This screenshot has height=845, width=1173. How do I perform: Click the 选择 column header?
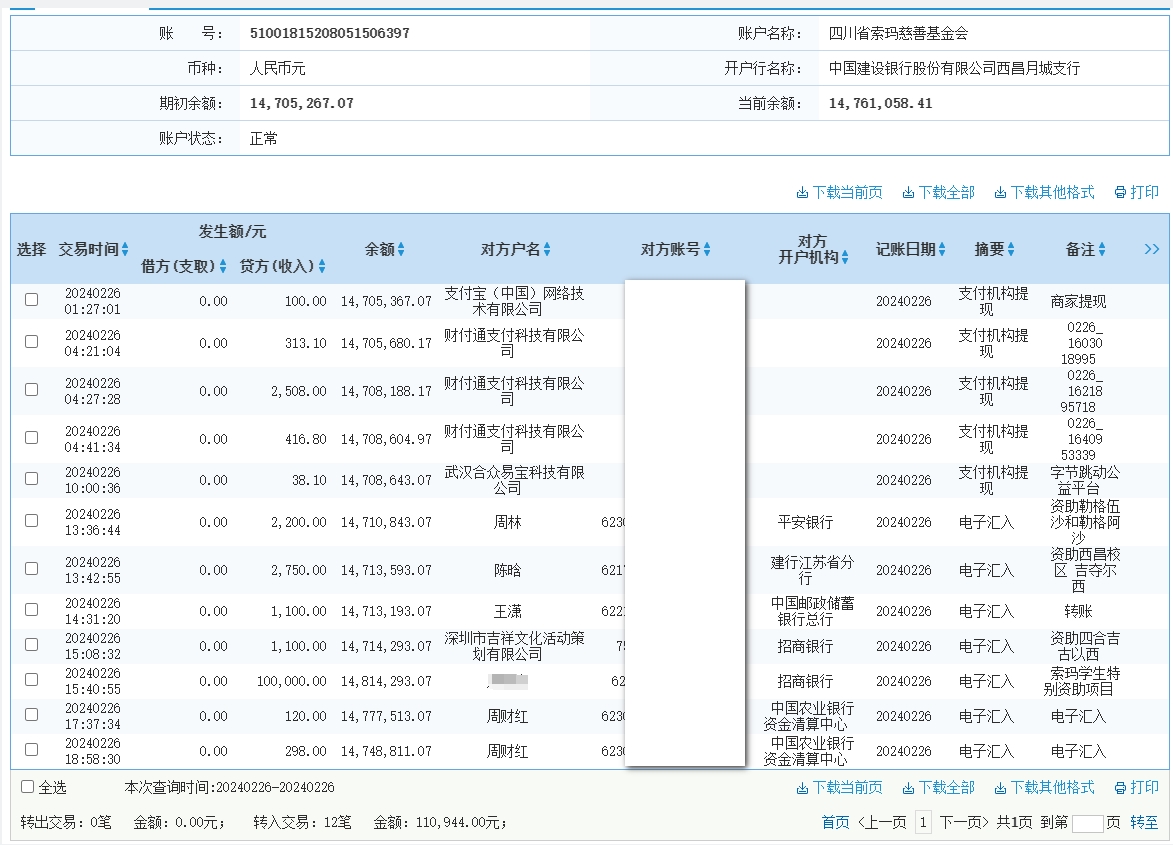31,249
